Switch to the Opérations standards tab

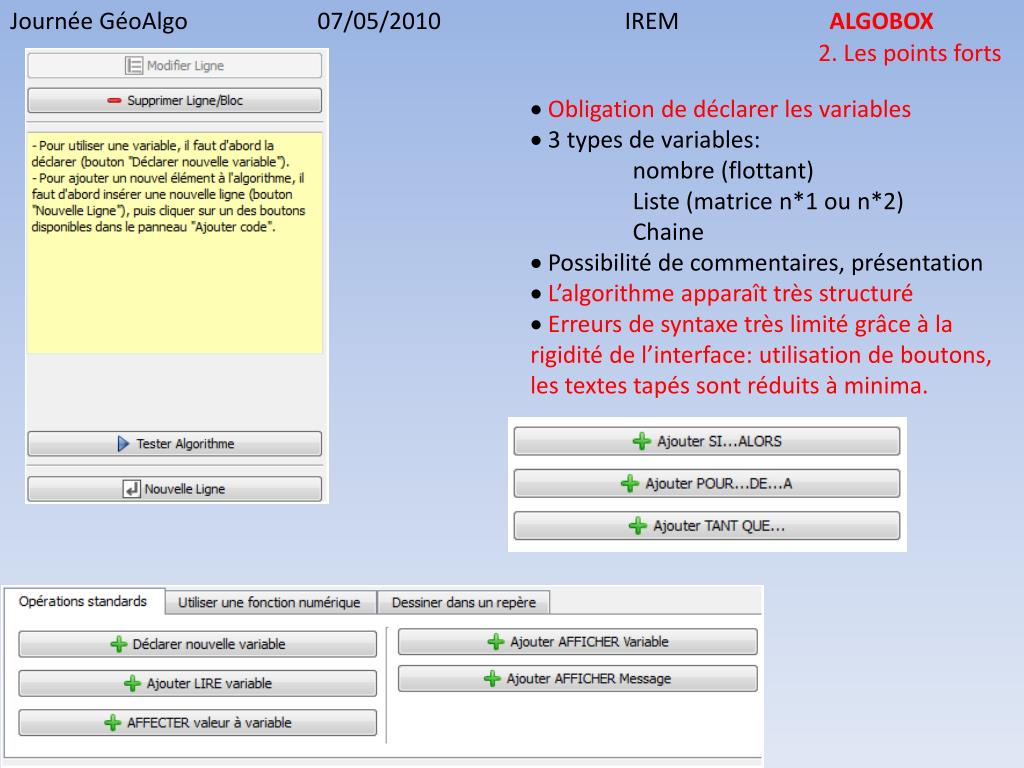84,601
